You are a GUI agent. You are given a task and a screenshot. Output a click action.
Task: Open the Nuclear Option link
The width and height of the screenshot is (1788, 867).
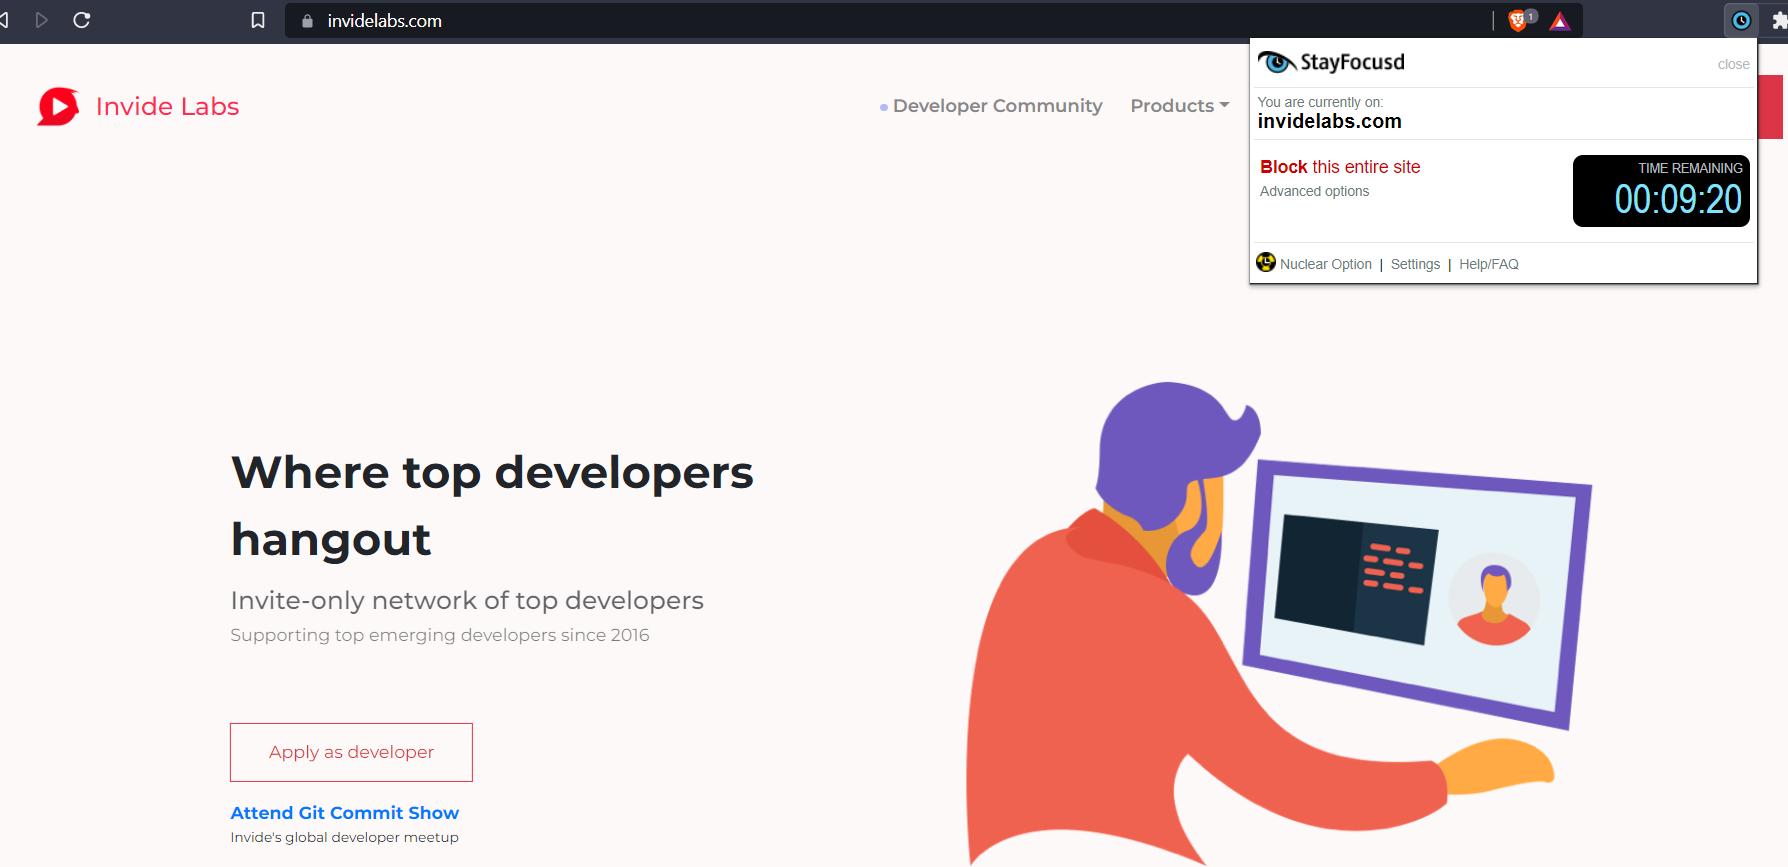(1325, 264)
